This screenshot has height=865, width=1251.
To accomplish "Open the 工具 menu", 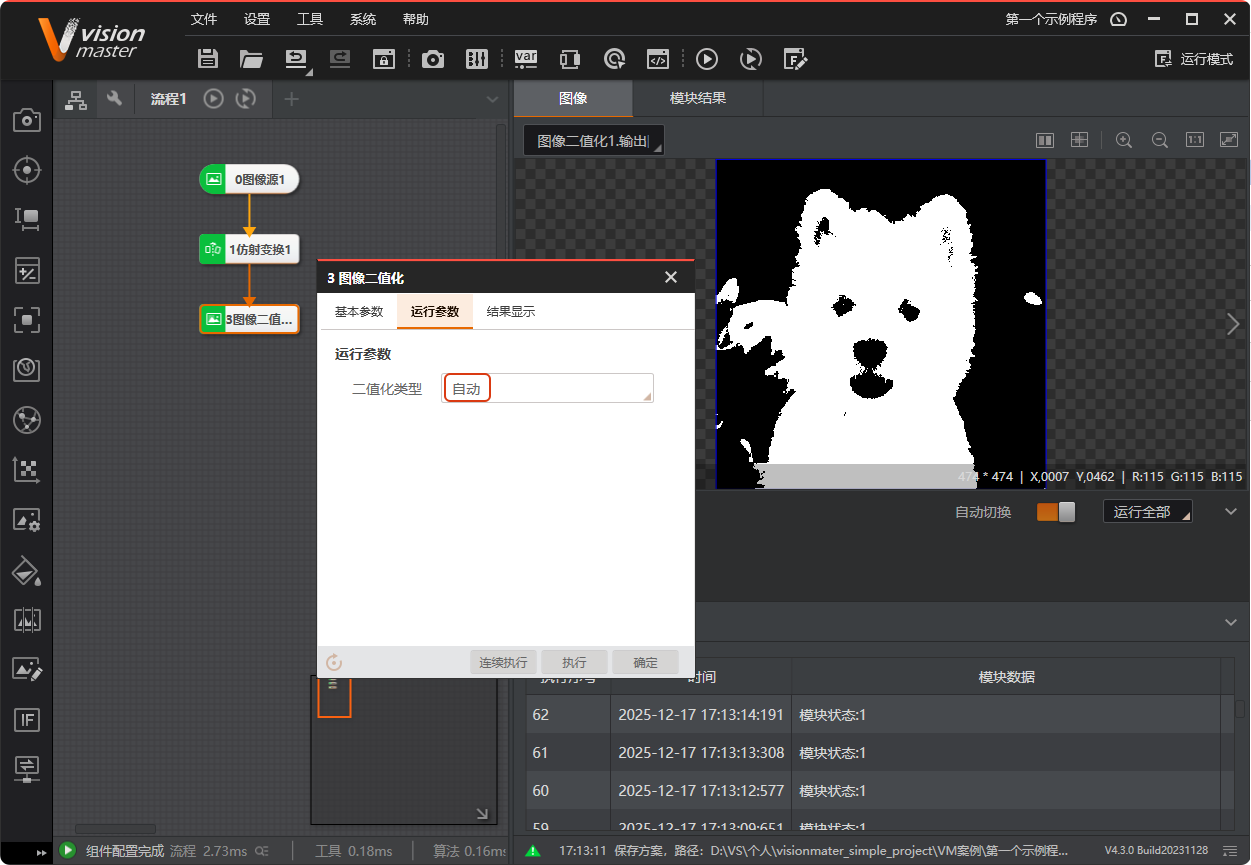I will tap(310, 19).
